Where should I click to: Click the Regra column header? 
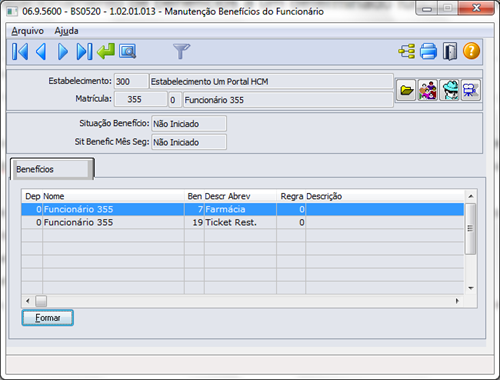tap(291, 196)
